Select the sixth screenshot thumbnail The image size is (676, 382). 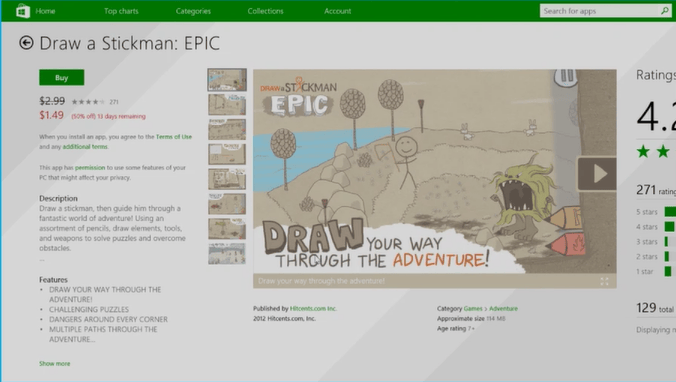(x=227, y=204)
